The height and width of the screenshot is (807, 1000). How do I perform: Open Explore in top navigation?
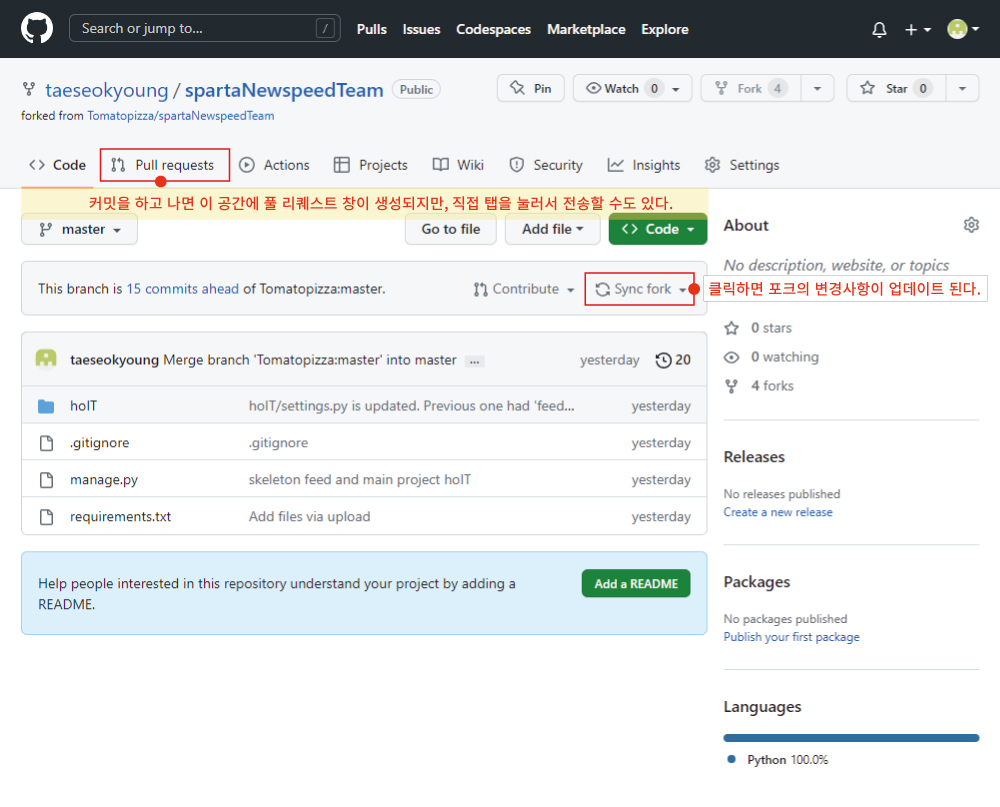[x=665, y=29]
